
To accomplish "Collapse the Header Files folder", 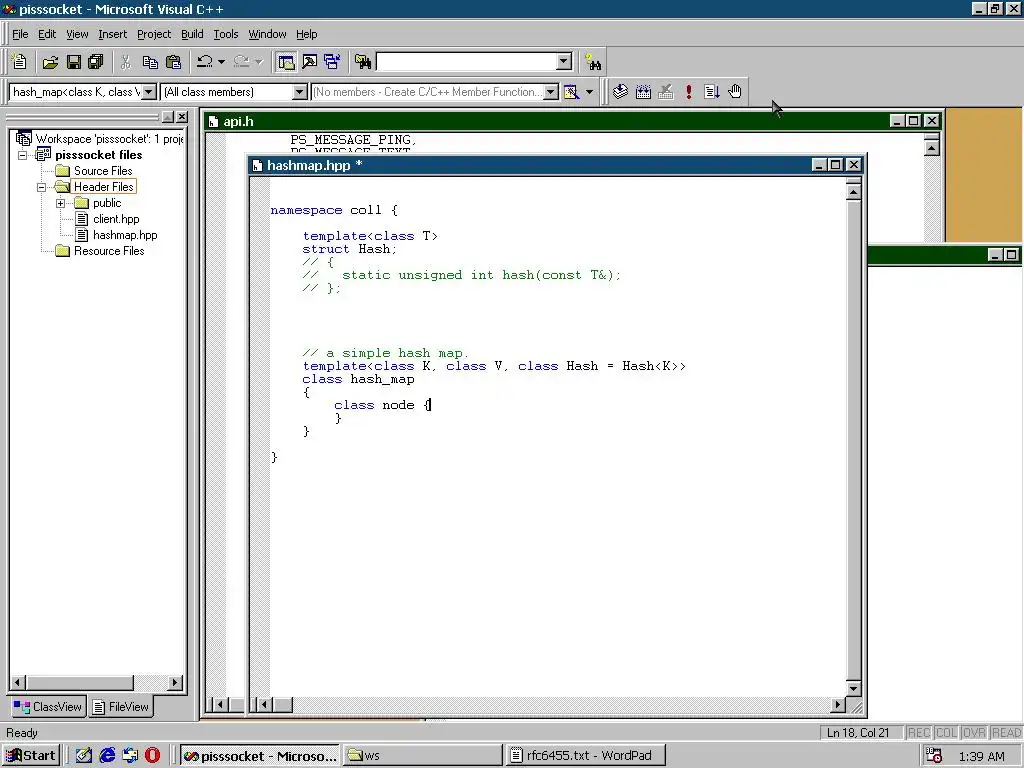I will pos(42,187).
